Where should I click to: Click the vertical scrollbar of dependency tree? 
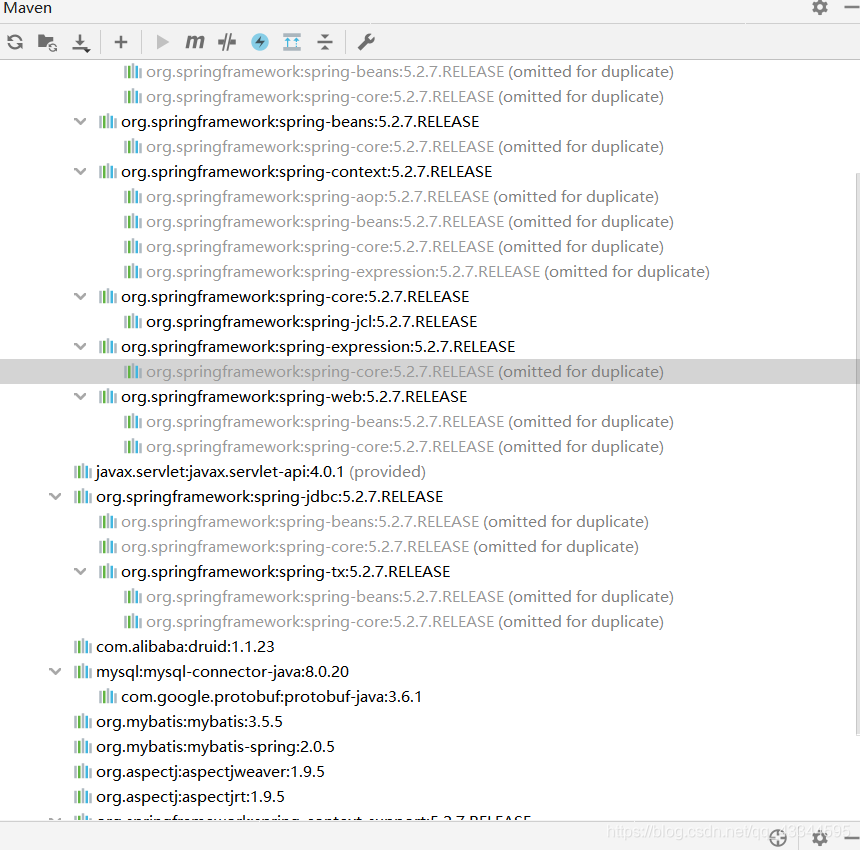coord(857,453)
